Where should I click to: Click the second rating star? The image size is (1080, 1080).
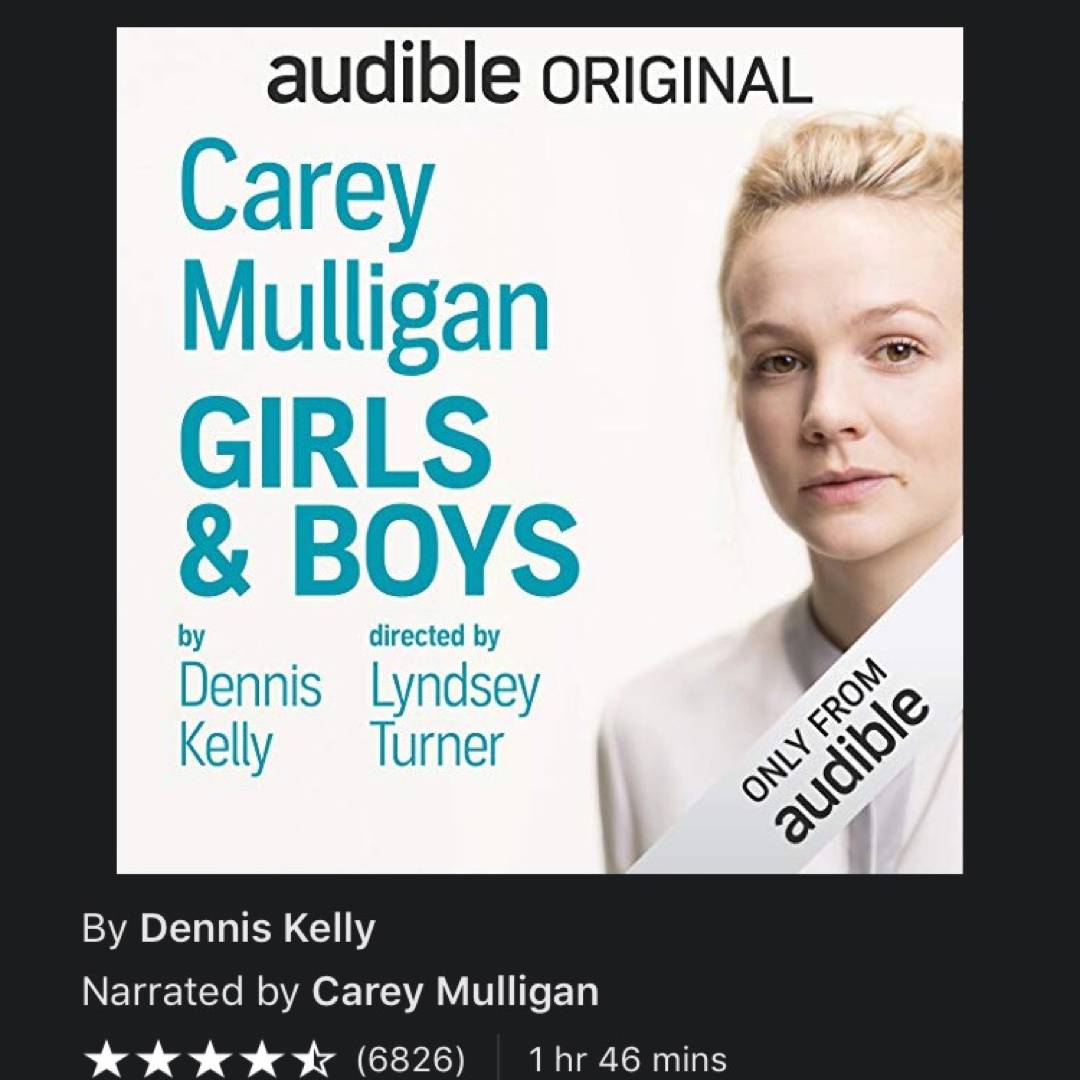(x=158, y=1059)
